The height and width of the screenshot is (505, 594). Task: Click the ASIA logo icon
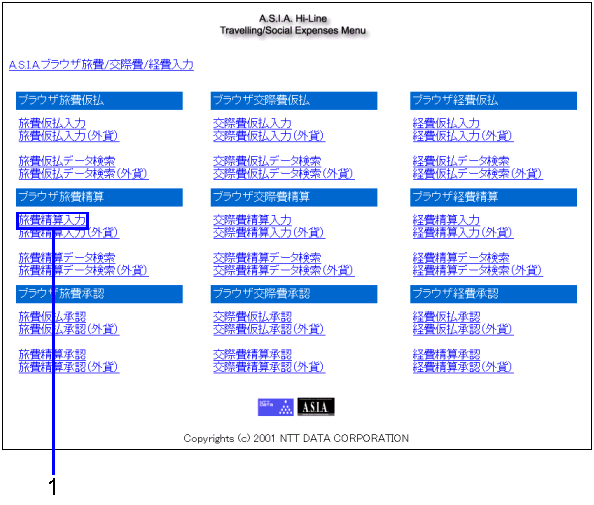tap(316, 407)
